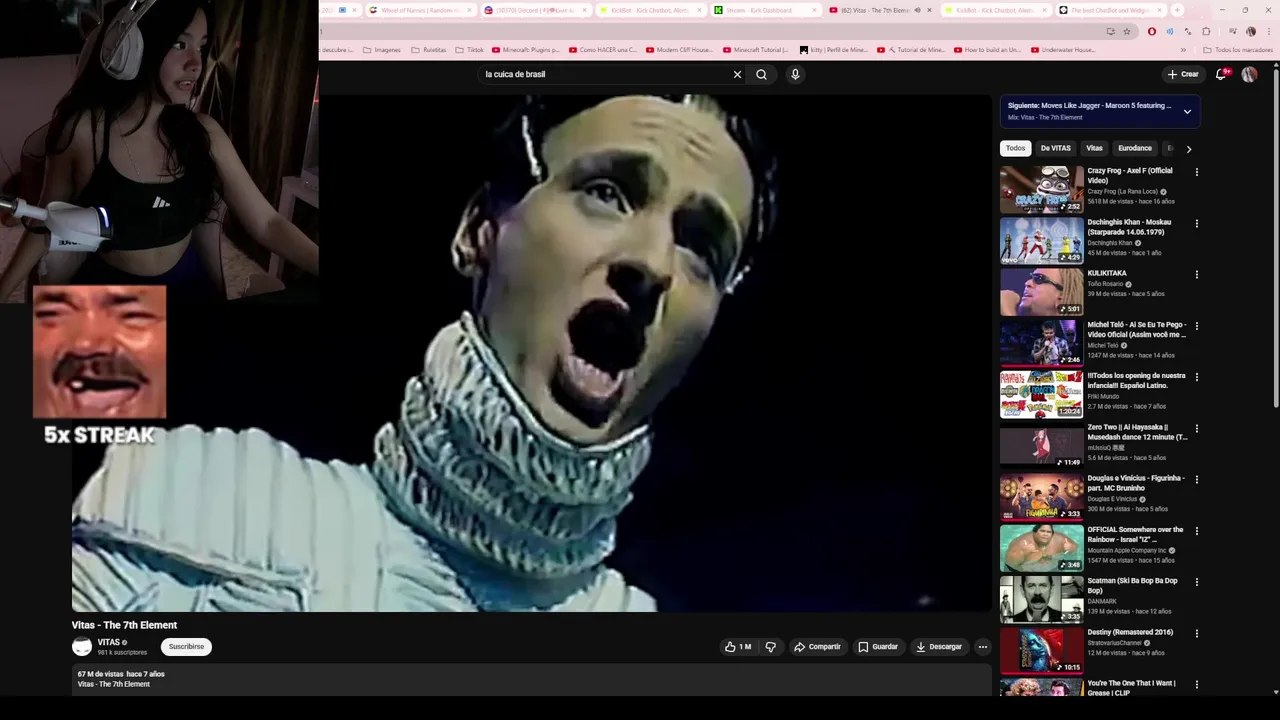This screenshot has width=1280, height=720.
Task: Click the magnifying glass search button
Action: tap(761, 74)
